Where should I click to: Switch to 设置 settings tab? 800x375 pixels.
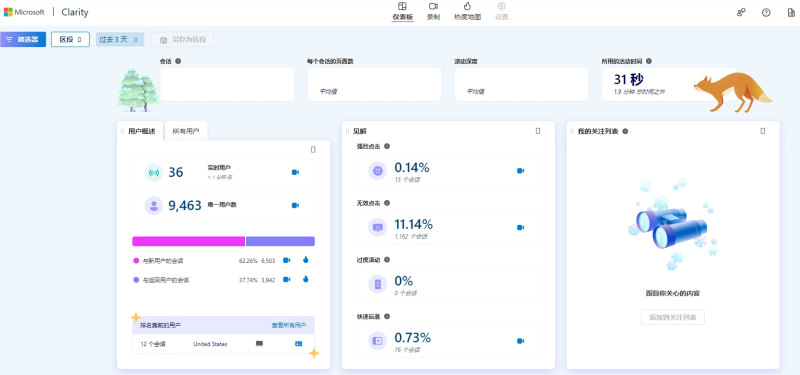(502, 11)
